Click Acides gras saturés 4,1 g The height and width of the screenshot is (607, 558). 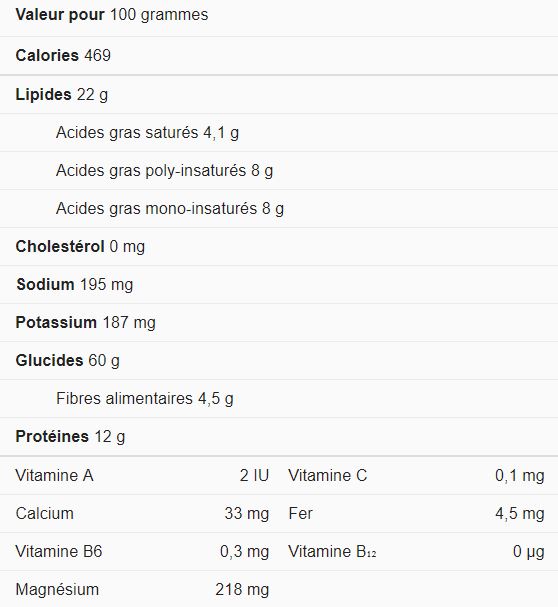tap(147, 133)
